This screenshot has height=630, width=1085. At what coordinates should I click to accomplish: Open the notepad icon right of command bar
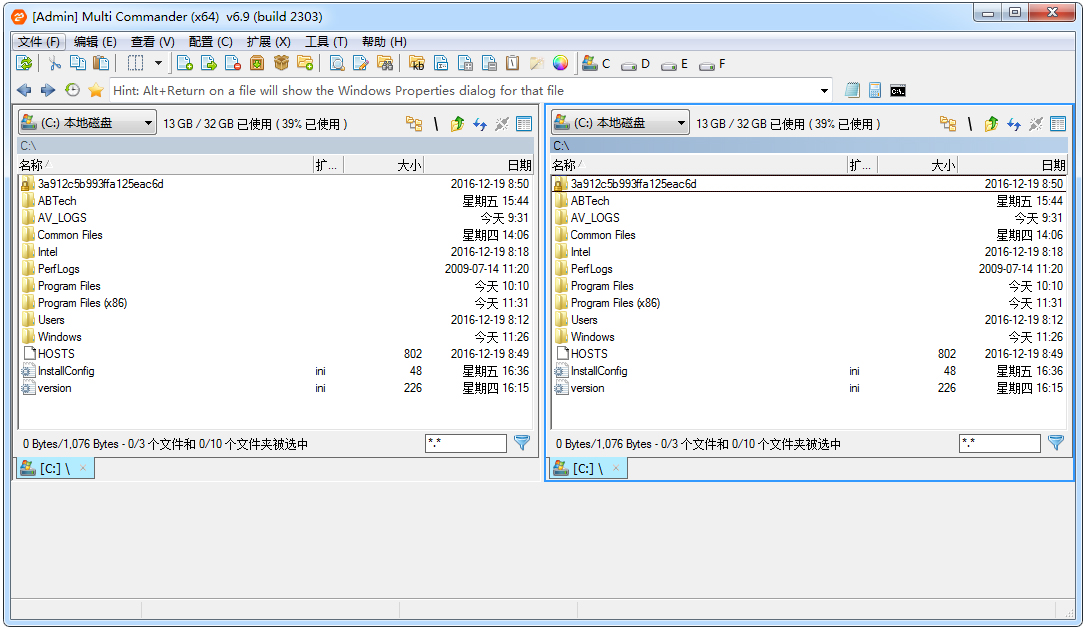(x=852, y=90)
